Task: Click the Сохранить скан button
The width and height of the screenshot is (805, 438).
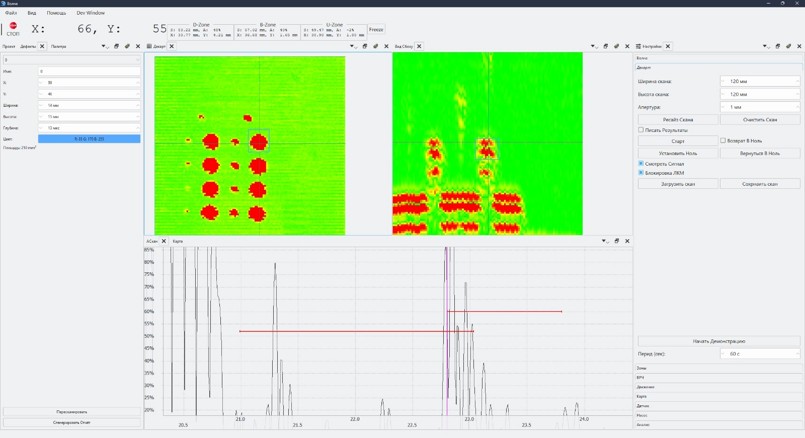Action: pyautogui.click(x=760, y=184)
